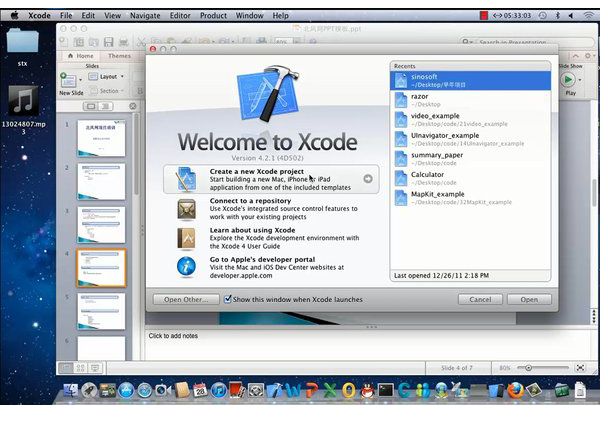
Task: Open PowerPoint P icon in Dock
Action: pos(311,390)
